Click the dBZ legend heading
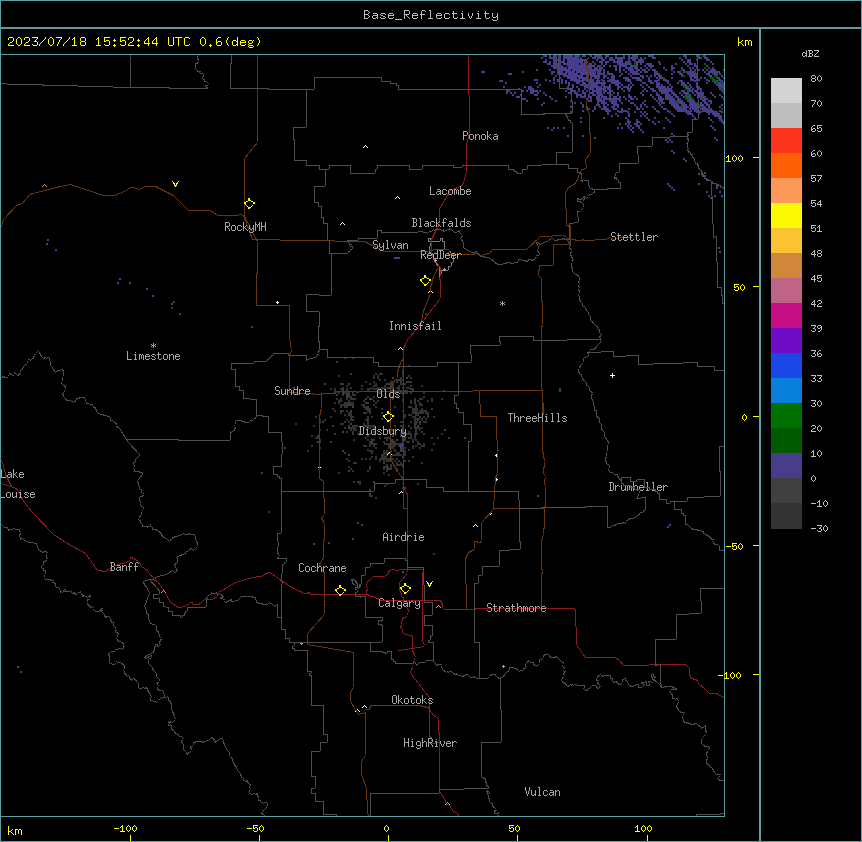 [x=810, y=53]
